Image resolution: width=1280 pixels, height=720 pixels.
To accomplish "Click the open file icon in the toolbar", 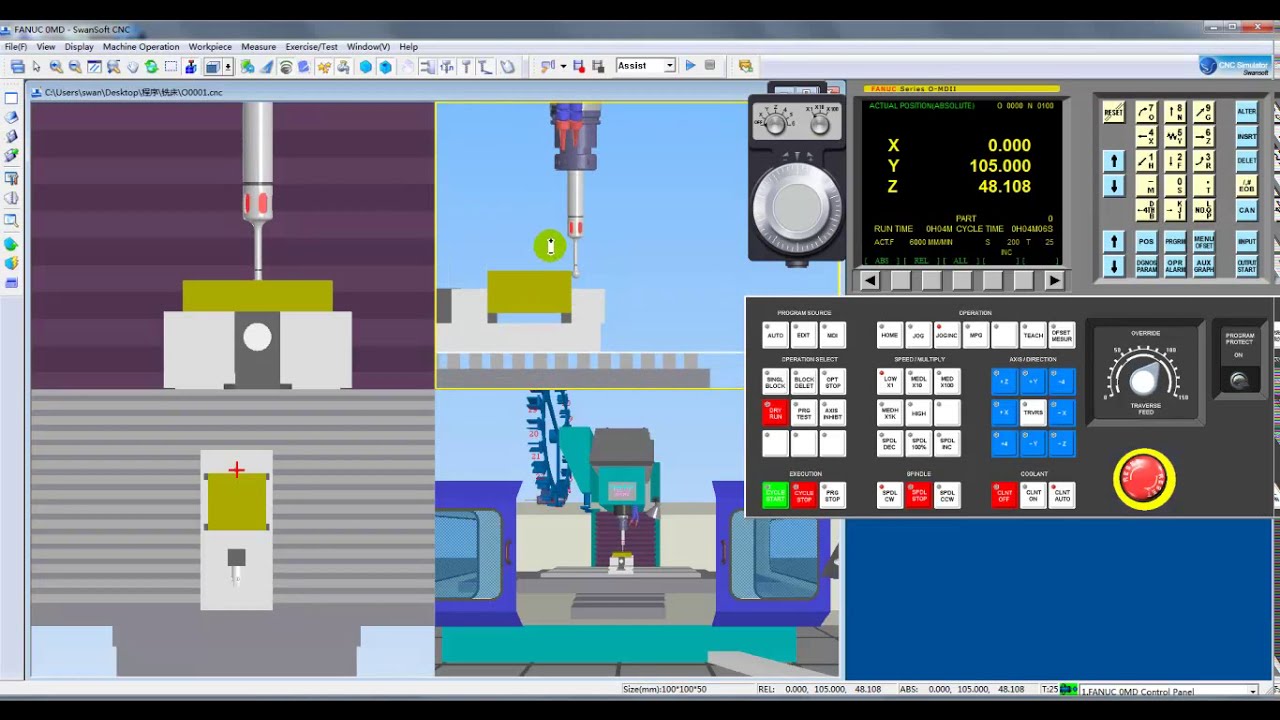I will [x=17, y=66].
